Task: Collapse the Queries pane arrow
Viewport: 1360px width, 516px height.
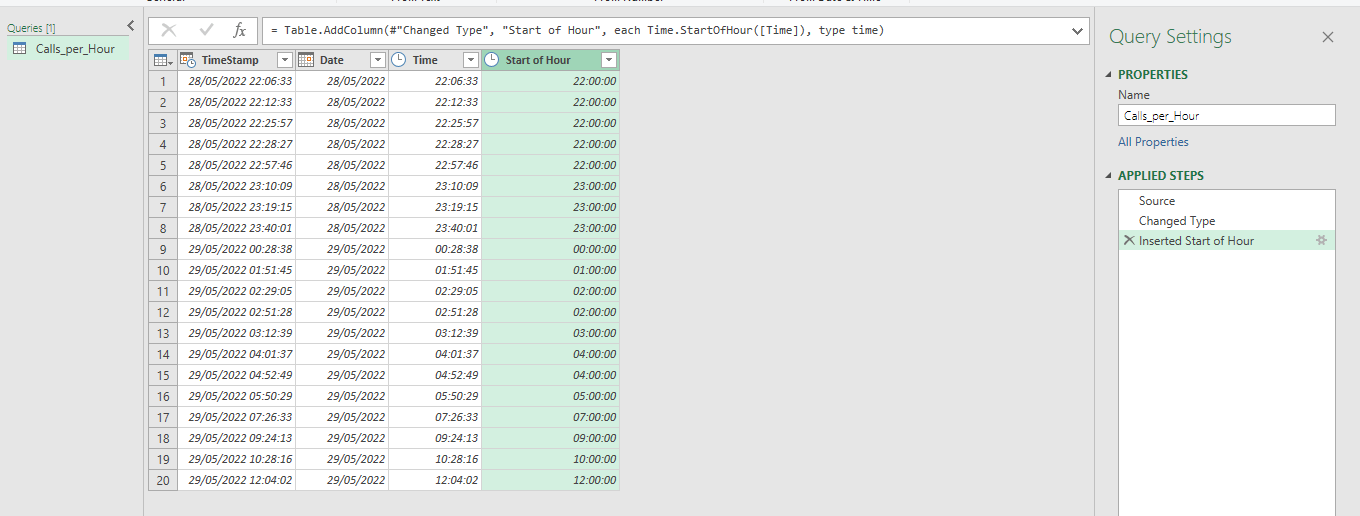Action: 130,27
